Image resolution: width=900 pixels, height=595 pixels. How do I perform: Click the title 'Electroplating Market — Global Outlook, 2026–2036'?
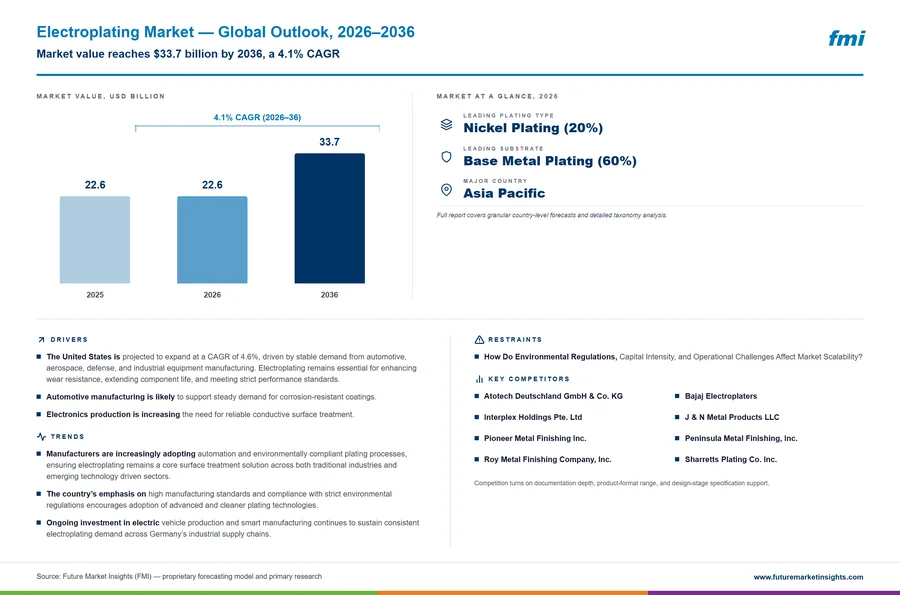226,32
